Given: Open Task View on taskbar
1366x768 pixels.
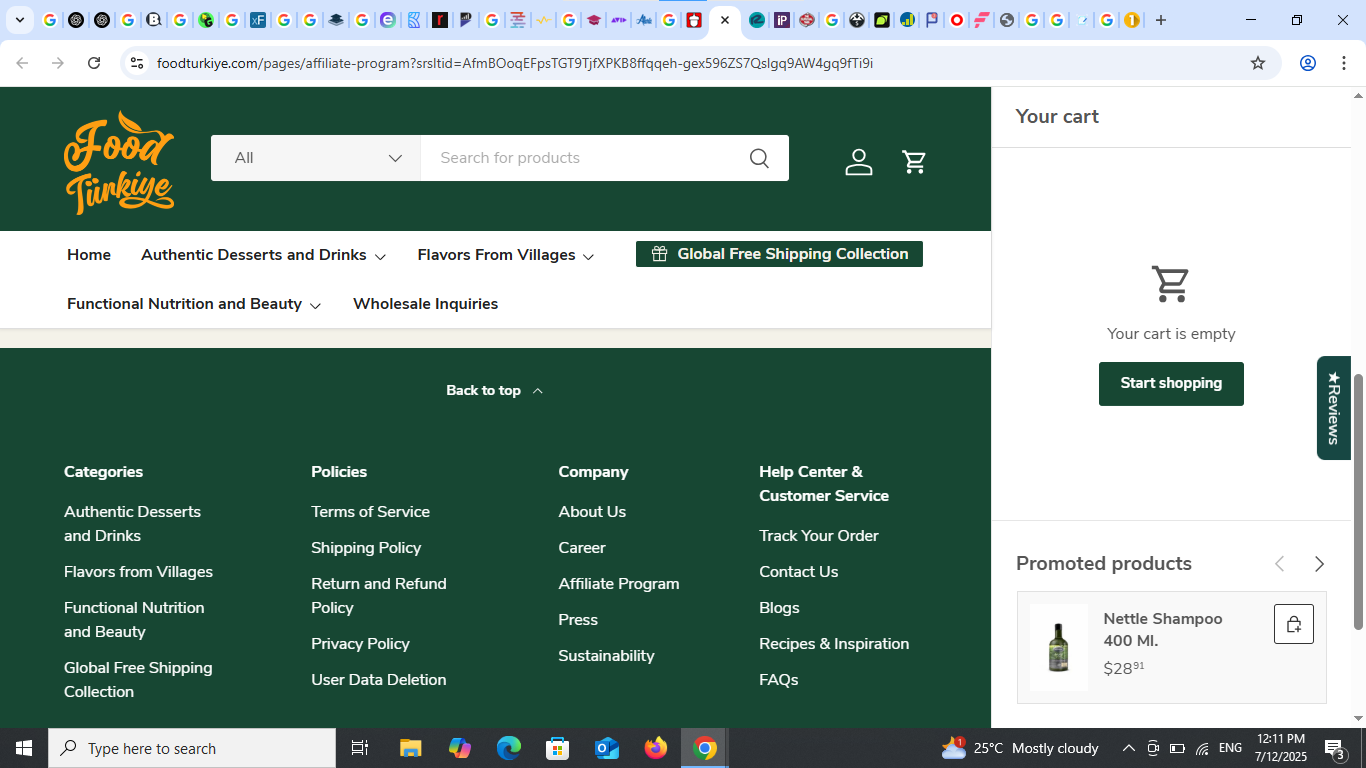Looking at the screenshot, I should point(360,748).
